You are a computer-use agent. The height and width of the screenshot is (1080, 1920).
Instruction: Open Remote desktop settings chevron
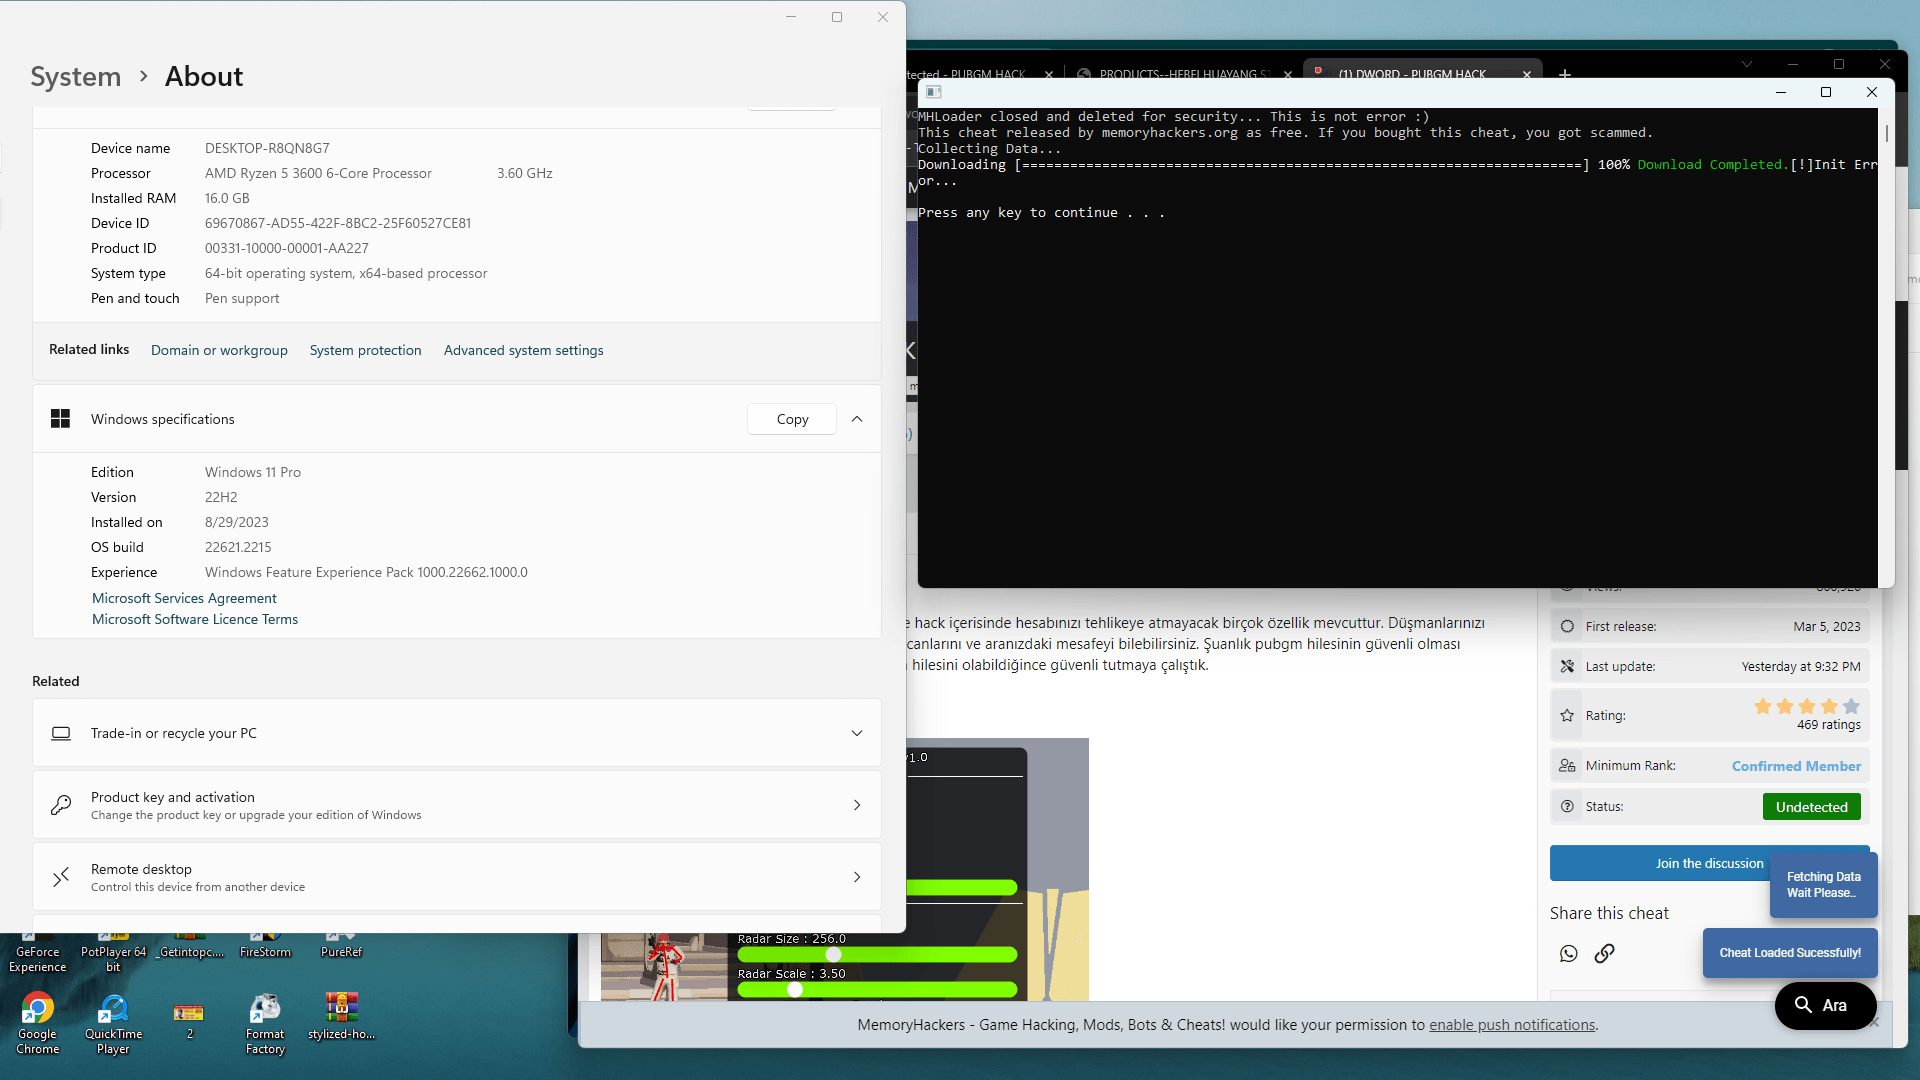click(x=857, y=877)
